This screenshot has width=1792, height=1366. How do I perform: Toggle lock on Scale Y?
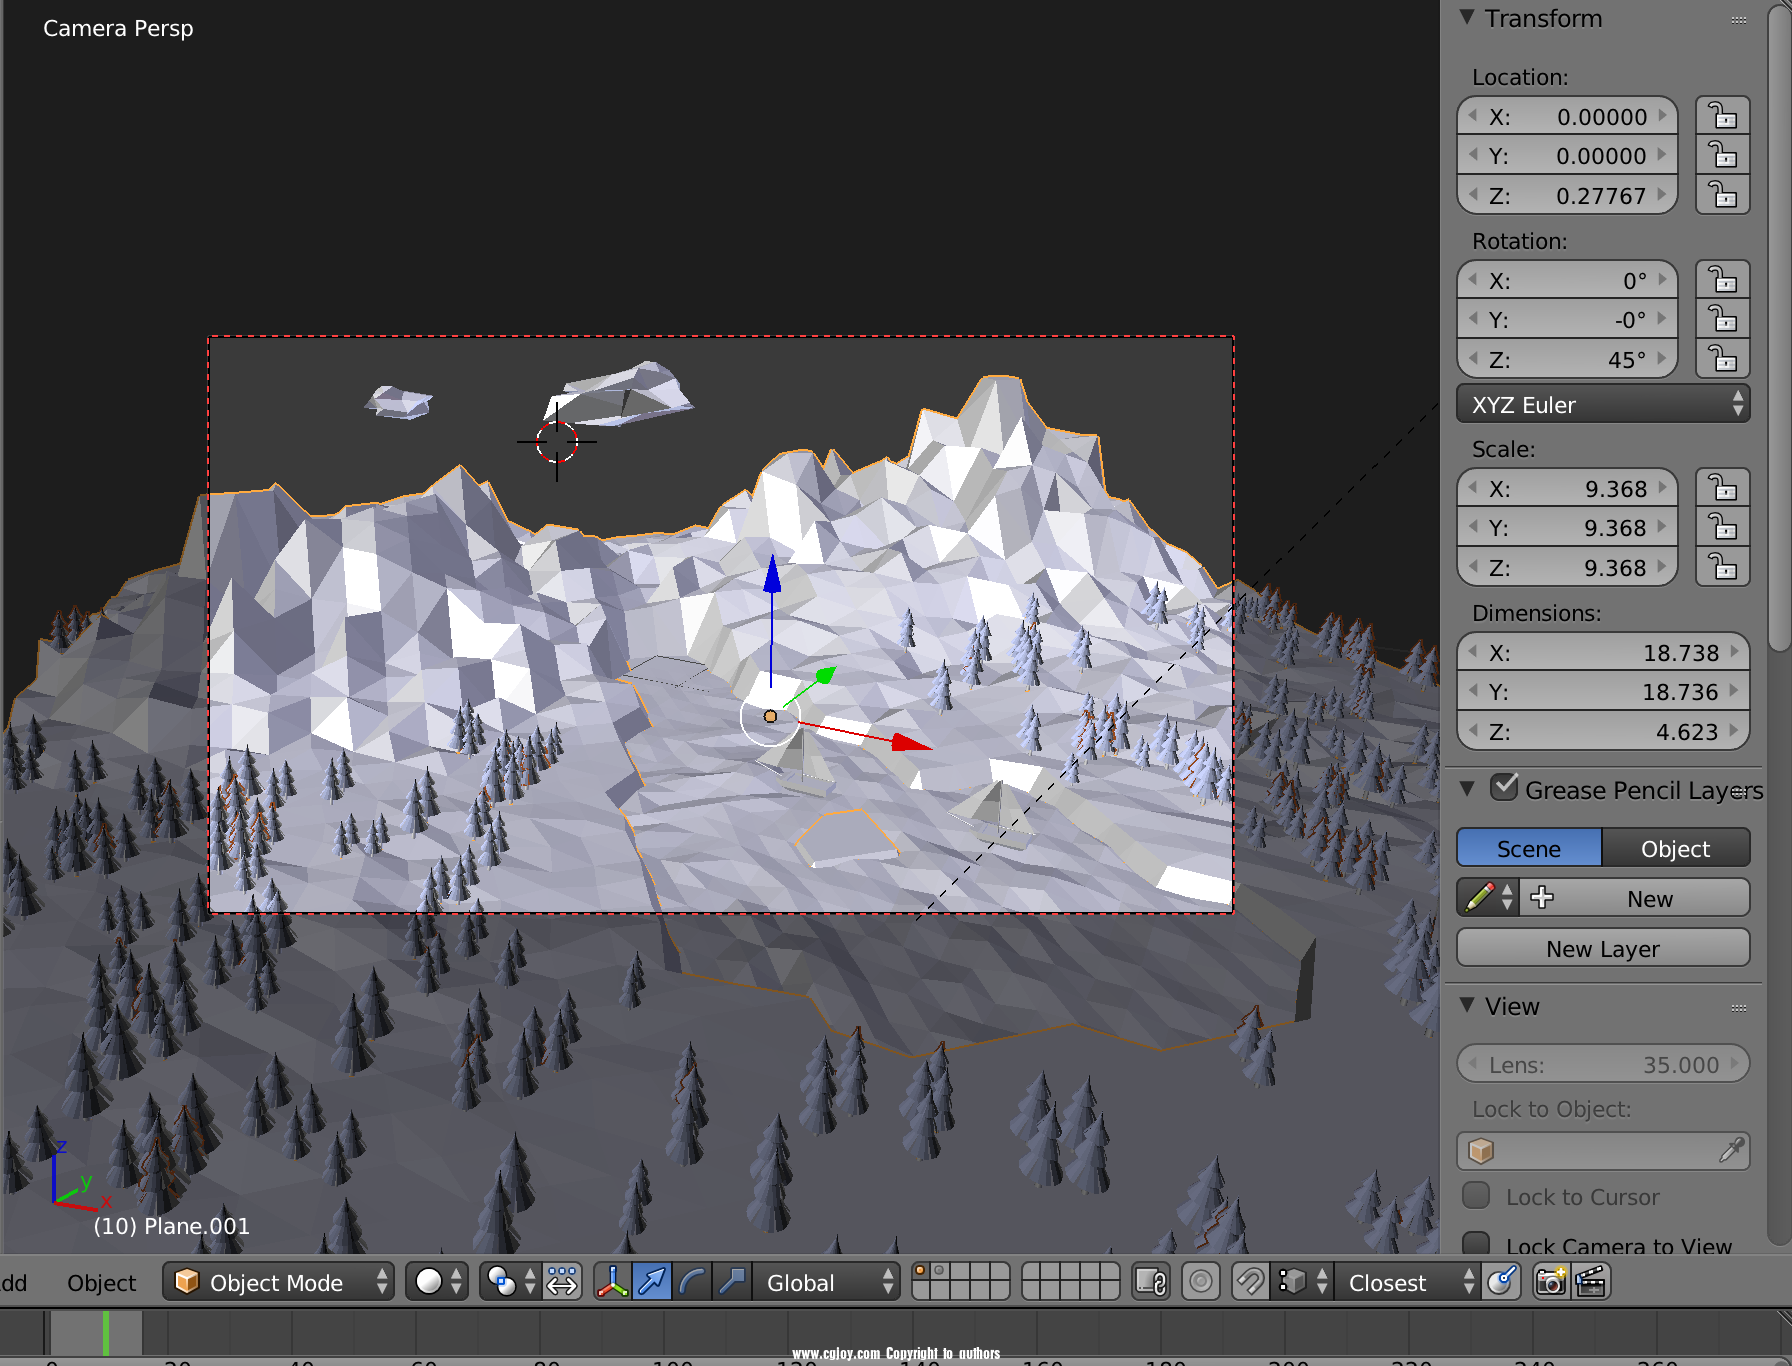click(1722, 527)
